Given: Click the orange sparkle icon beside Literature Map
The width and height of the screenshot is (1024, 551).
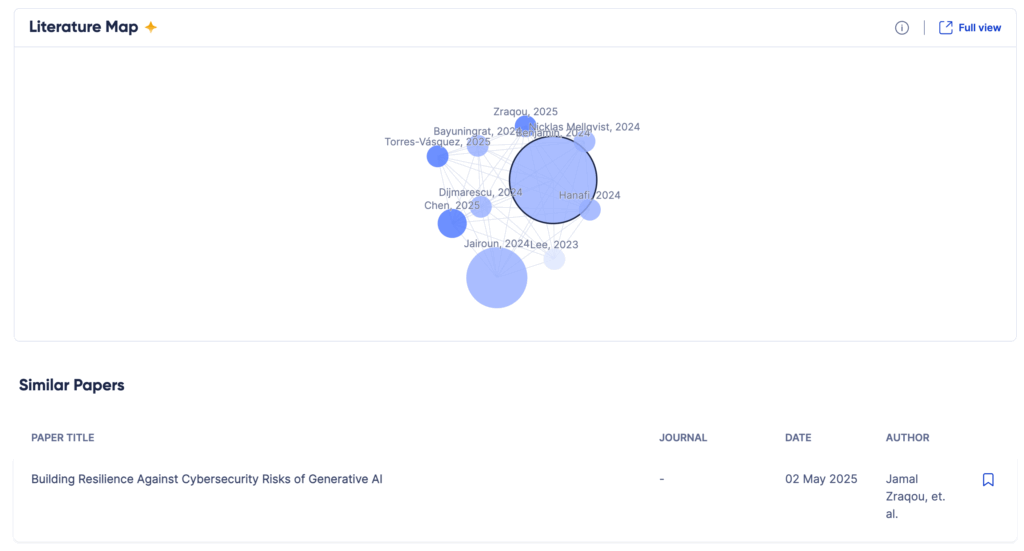Looking at the screenshot, I should tap(151, 27).
